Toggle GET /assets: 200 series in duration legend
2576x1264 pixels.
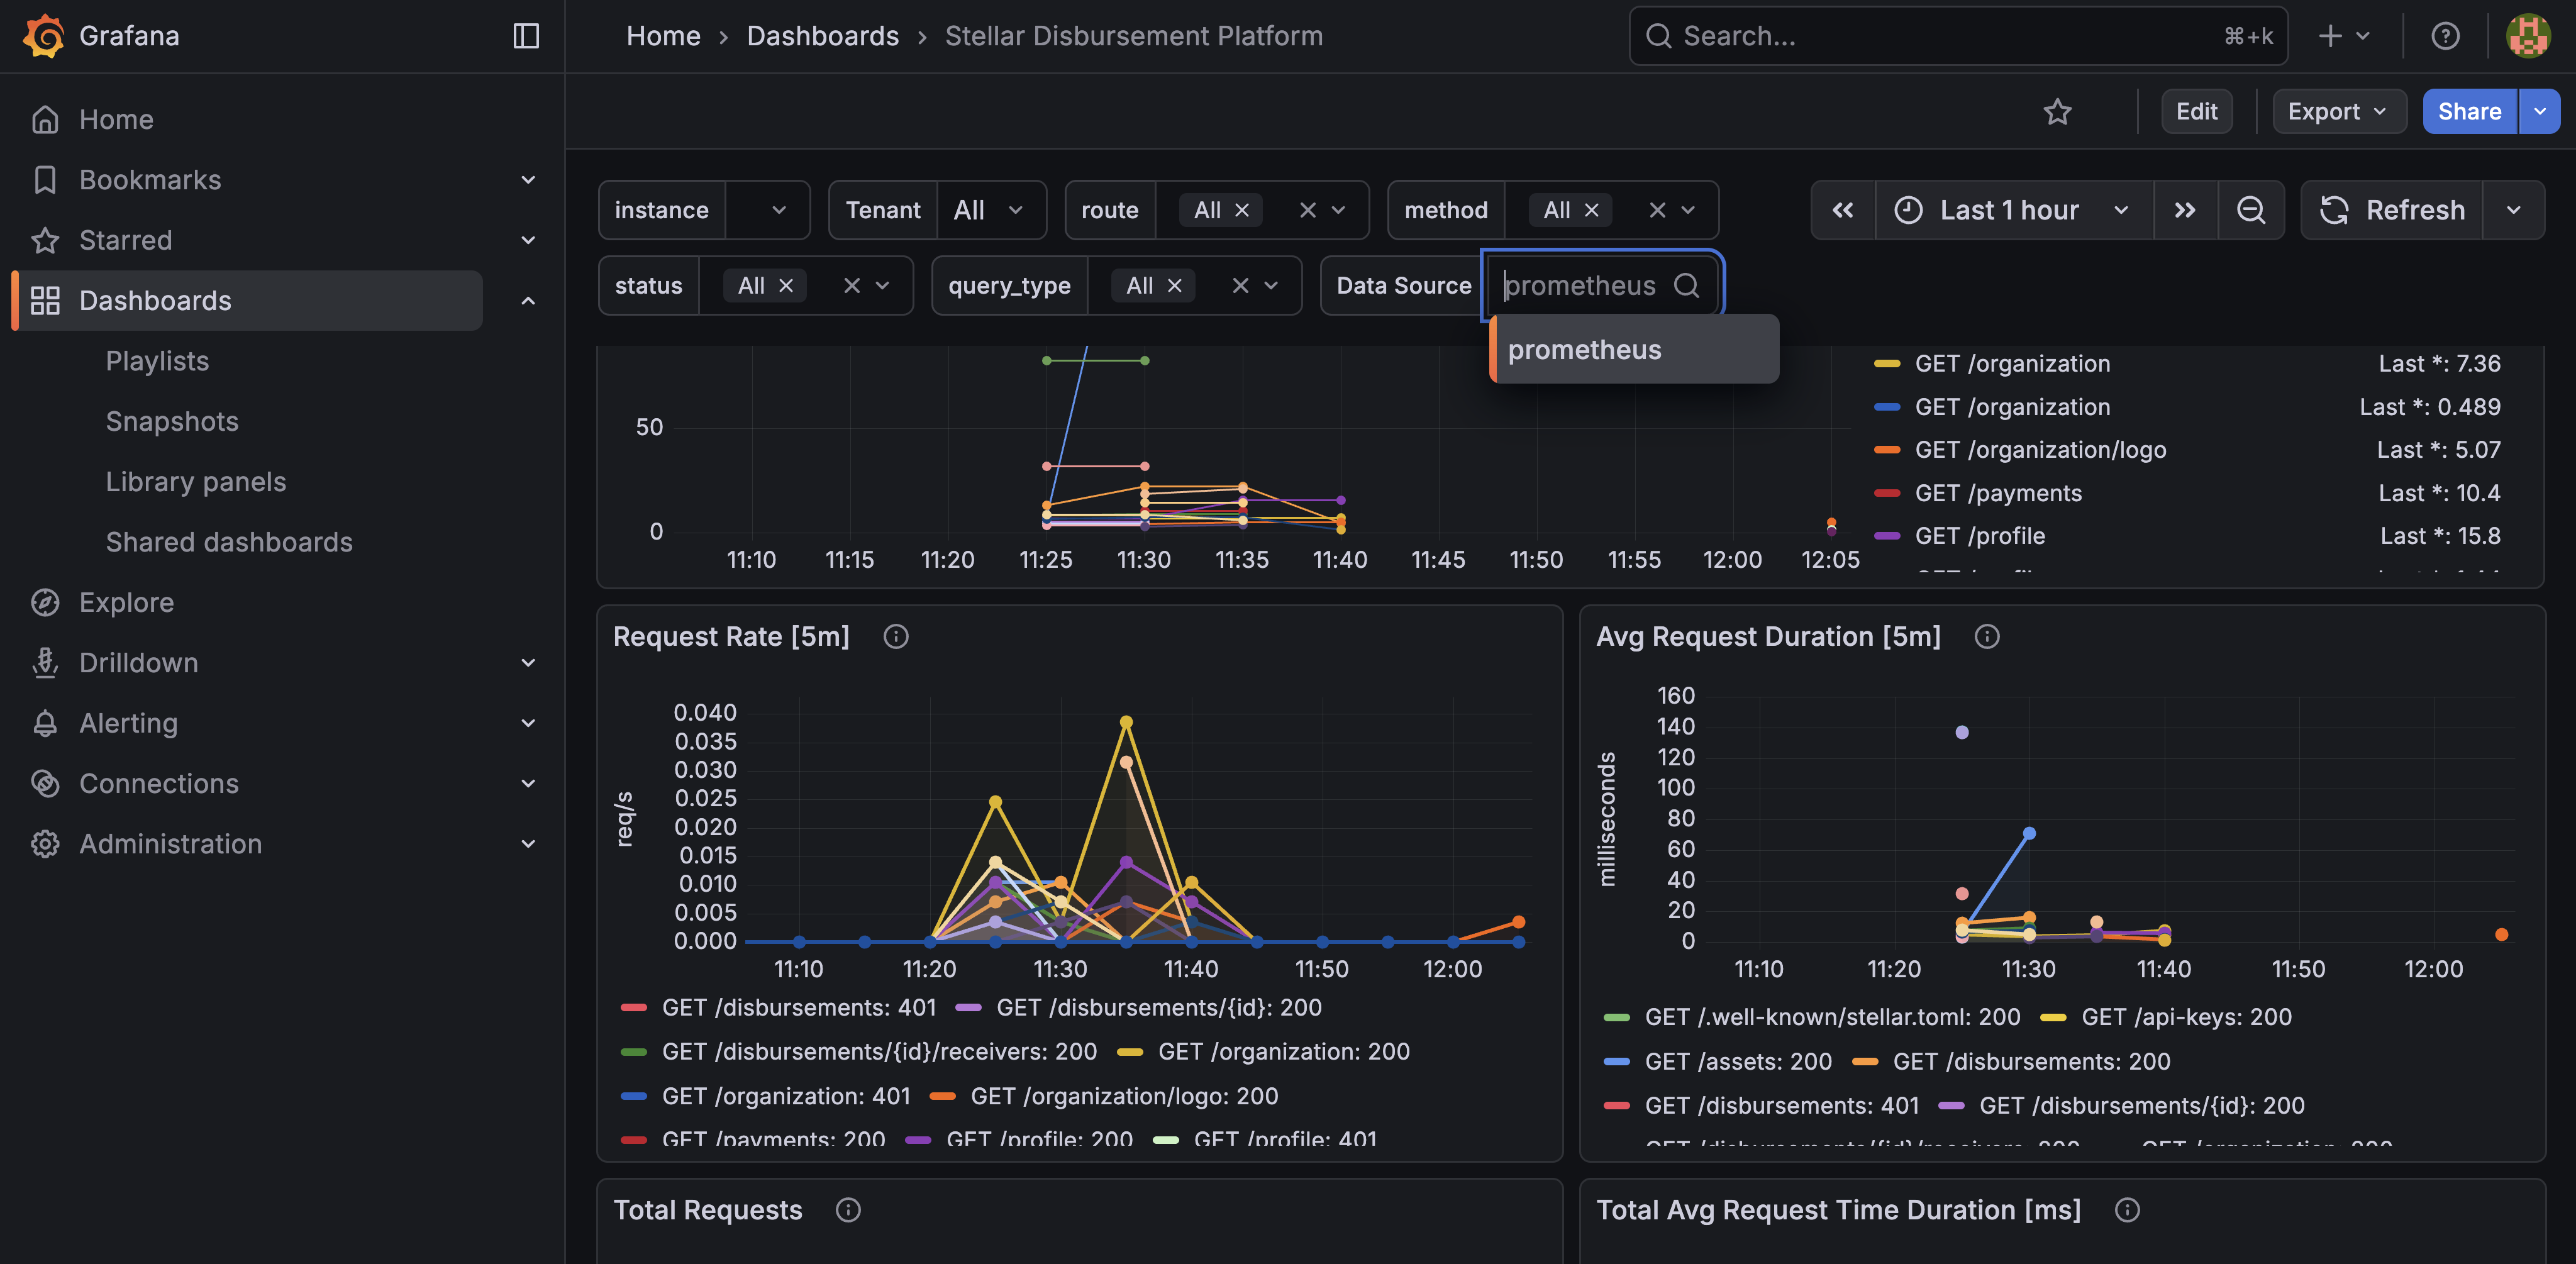pyautogui.click(x=1737, y=1061)
